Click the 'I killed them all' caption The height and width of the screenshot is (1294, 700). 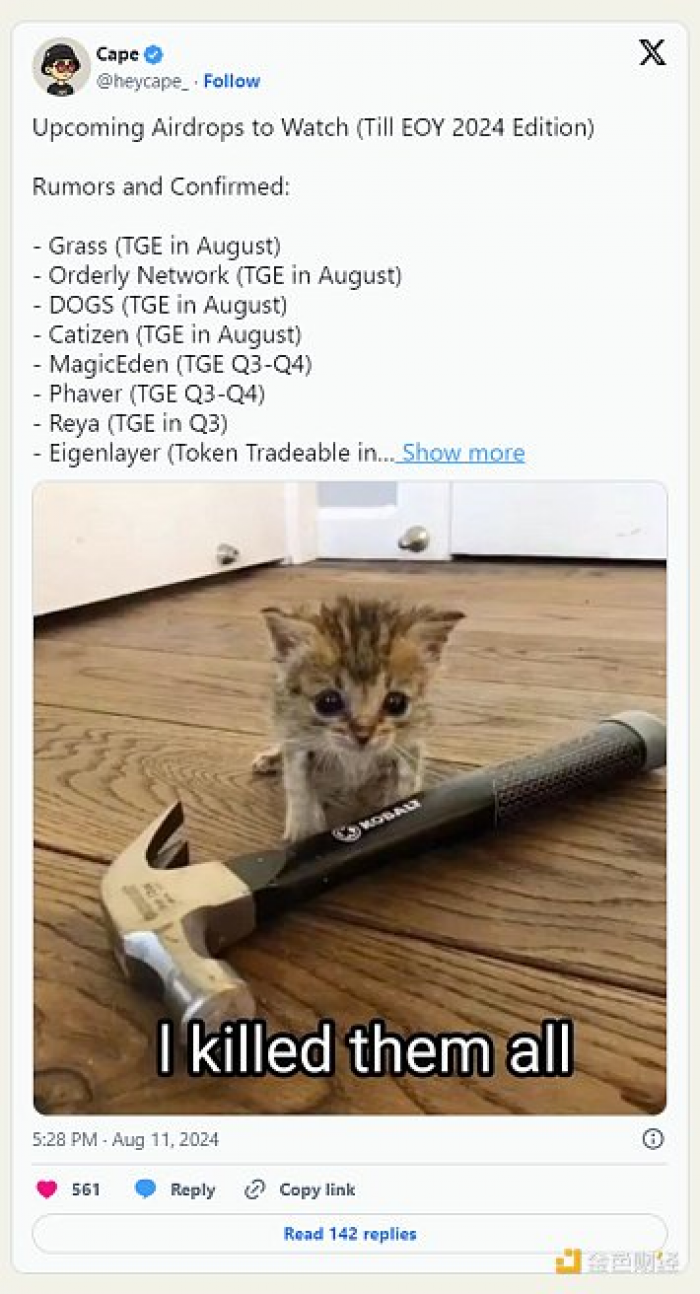(365, 1050)
